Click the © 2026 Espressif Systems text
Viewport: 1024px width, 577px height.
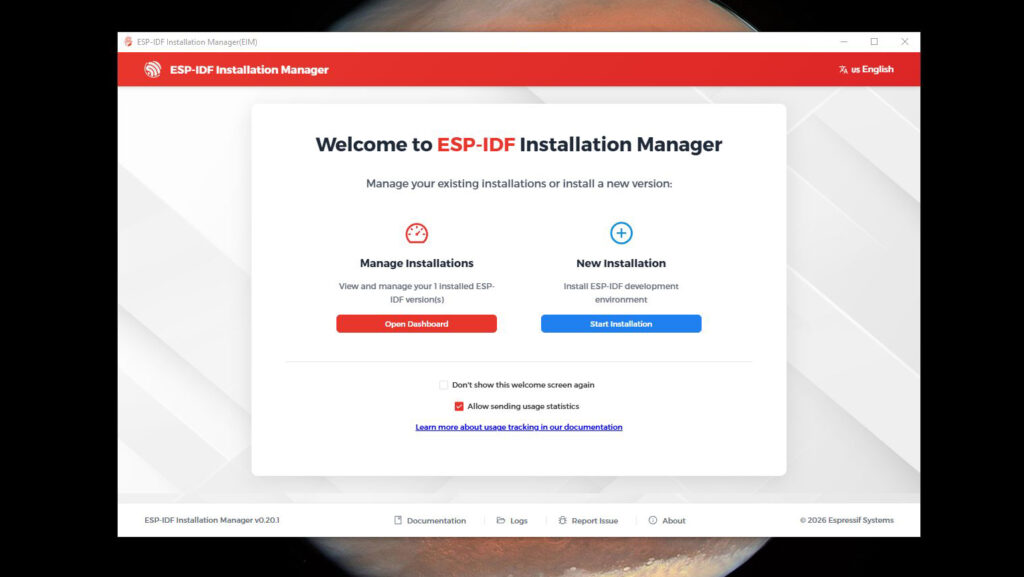[846, 520]
